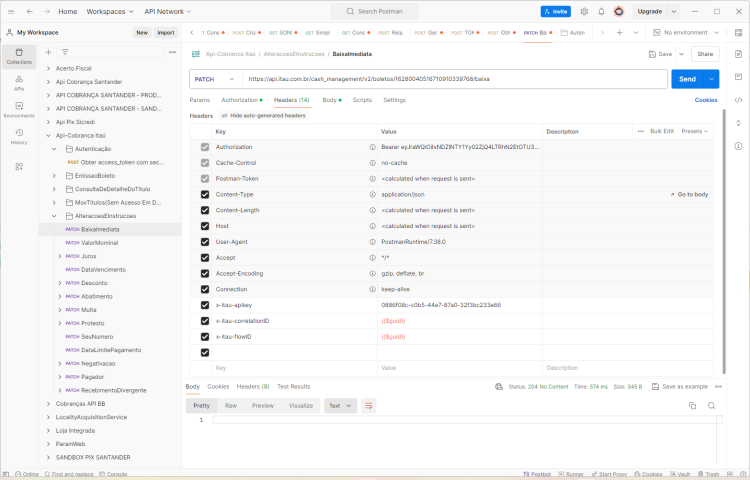The image size is (750, 480).
Task: Click the Cookies link beside request tabs
Action: click(x=706, y=100)
